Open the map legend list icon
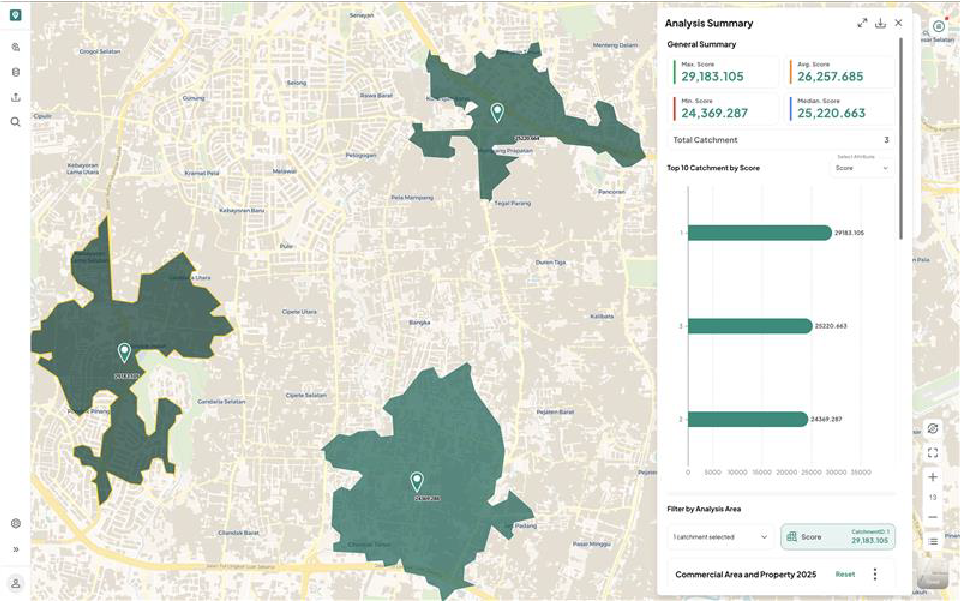This screenshot has height=601, width=961. tap(933, 542)
